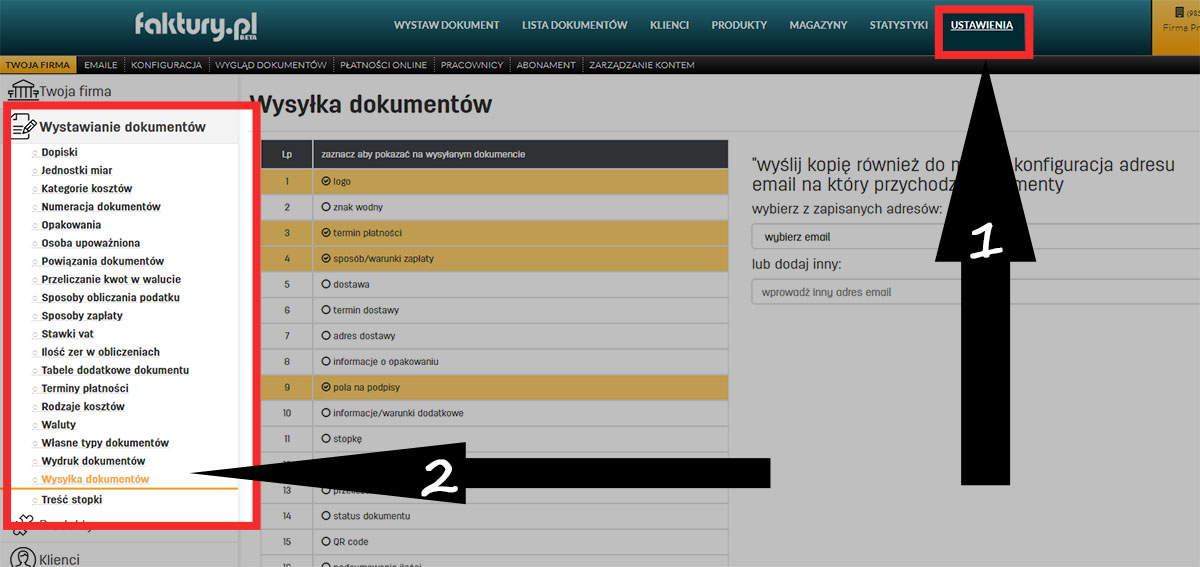Open Waluty in the sidebar
The width and height of the screenshot is (1200, 567).
pyautogui.click(x=59, y=424)
